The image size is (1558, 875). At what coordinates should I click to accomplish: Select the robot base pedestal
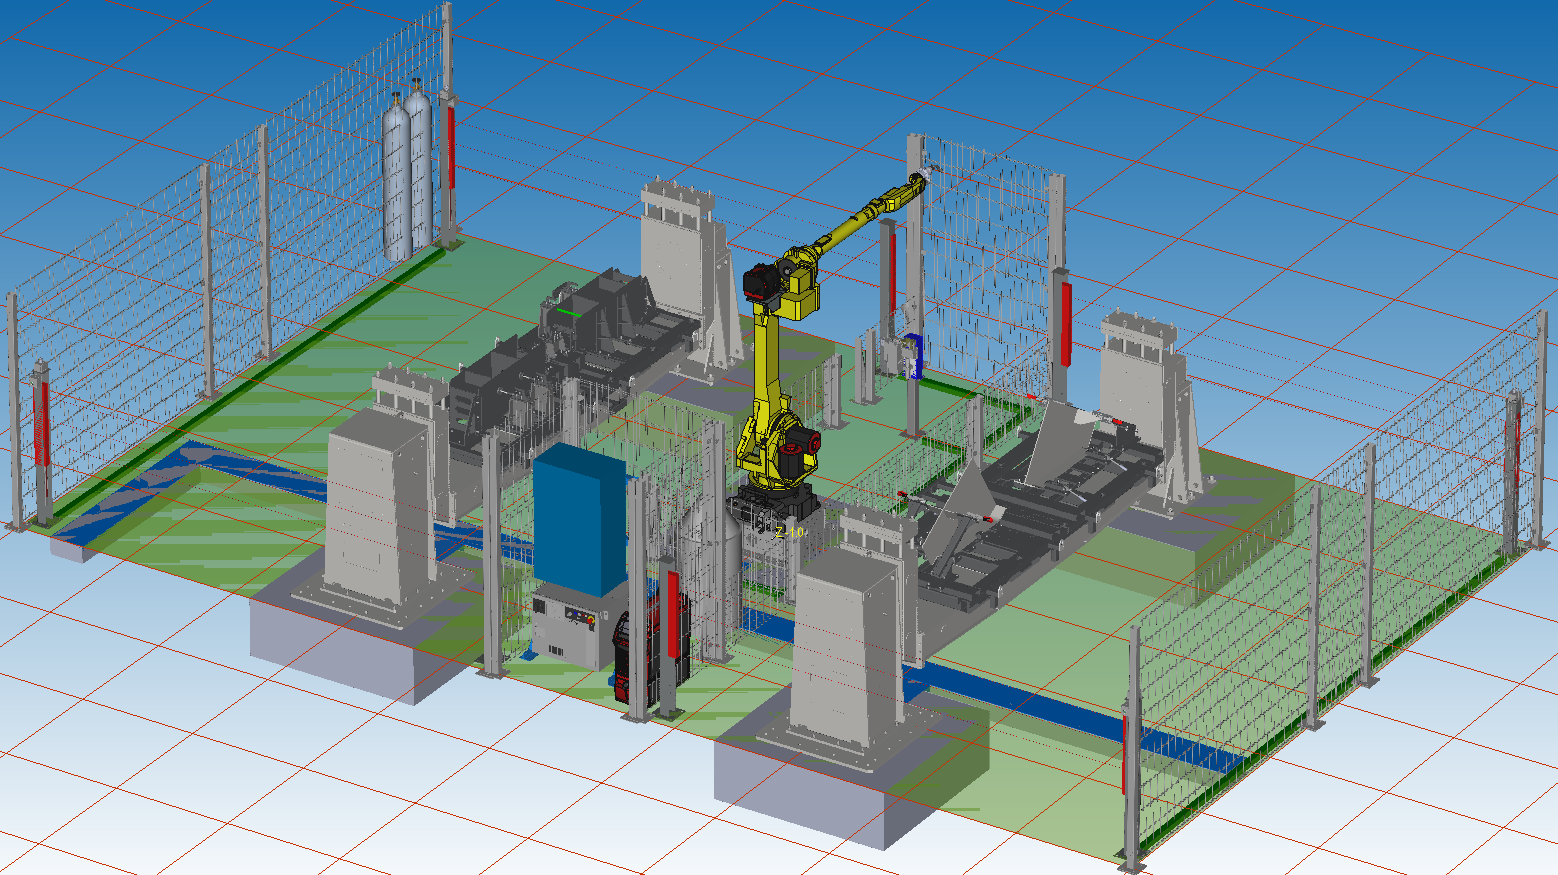(x=770, y=510)
